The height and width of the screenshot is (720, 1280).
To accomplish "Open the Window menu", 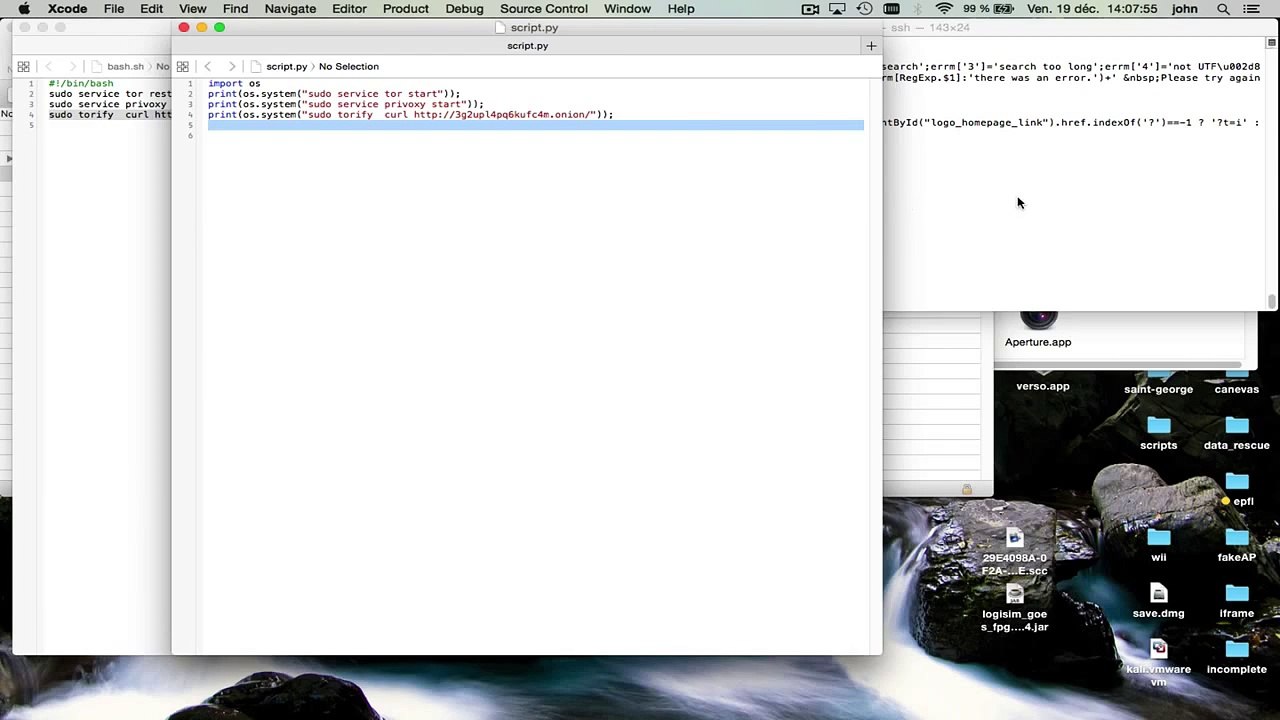I will point(627,9).
